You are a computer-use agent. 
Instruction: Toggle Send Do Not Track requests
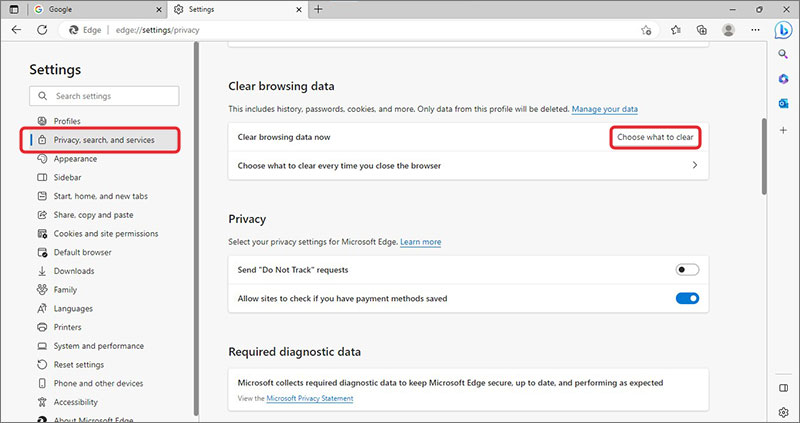coord(687,270)
